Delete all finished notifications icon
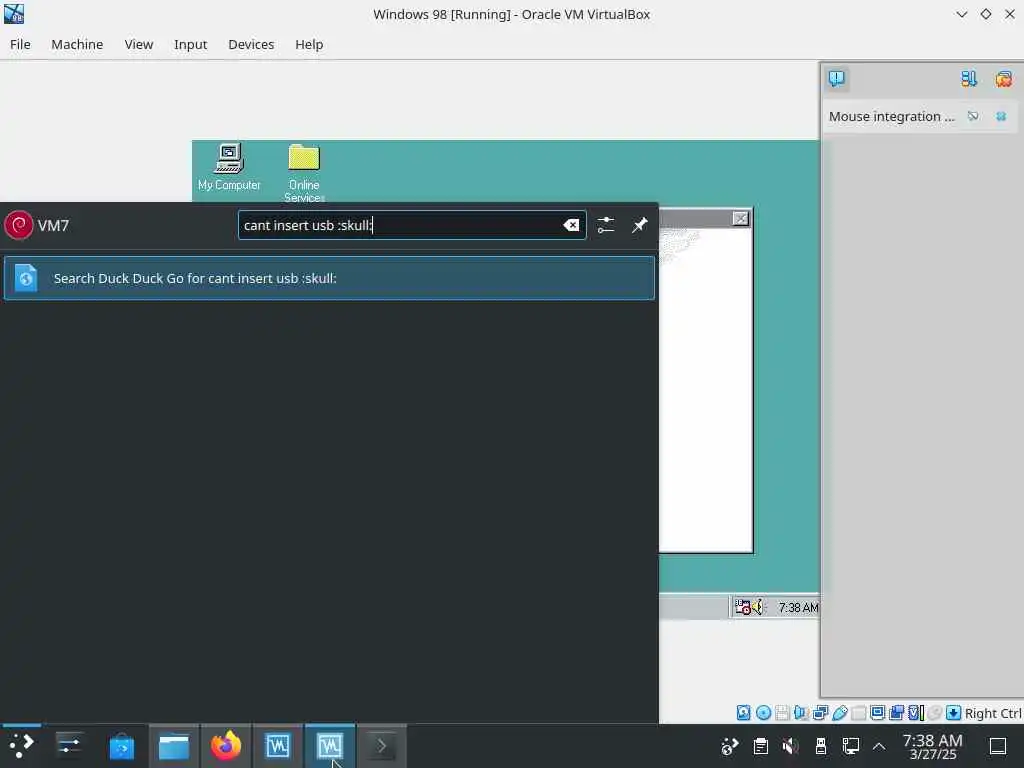 pyautogui.click(x=1004, y=79)
